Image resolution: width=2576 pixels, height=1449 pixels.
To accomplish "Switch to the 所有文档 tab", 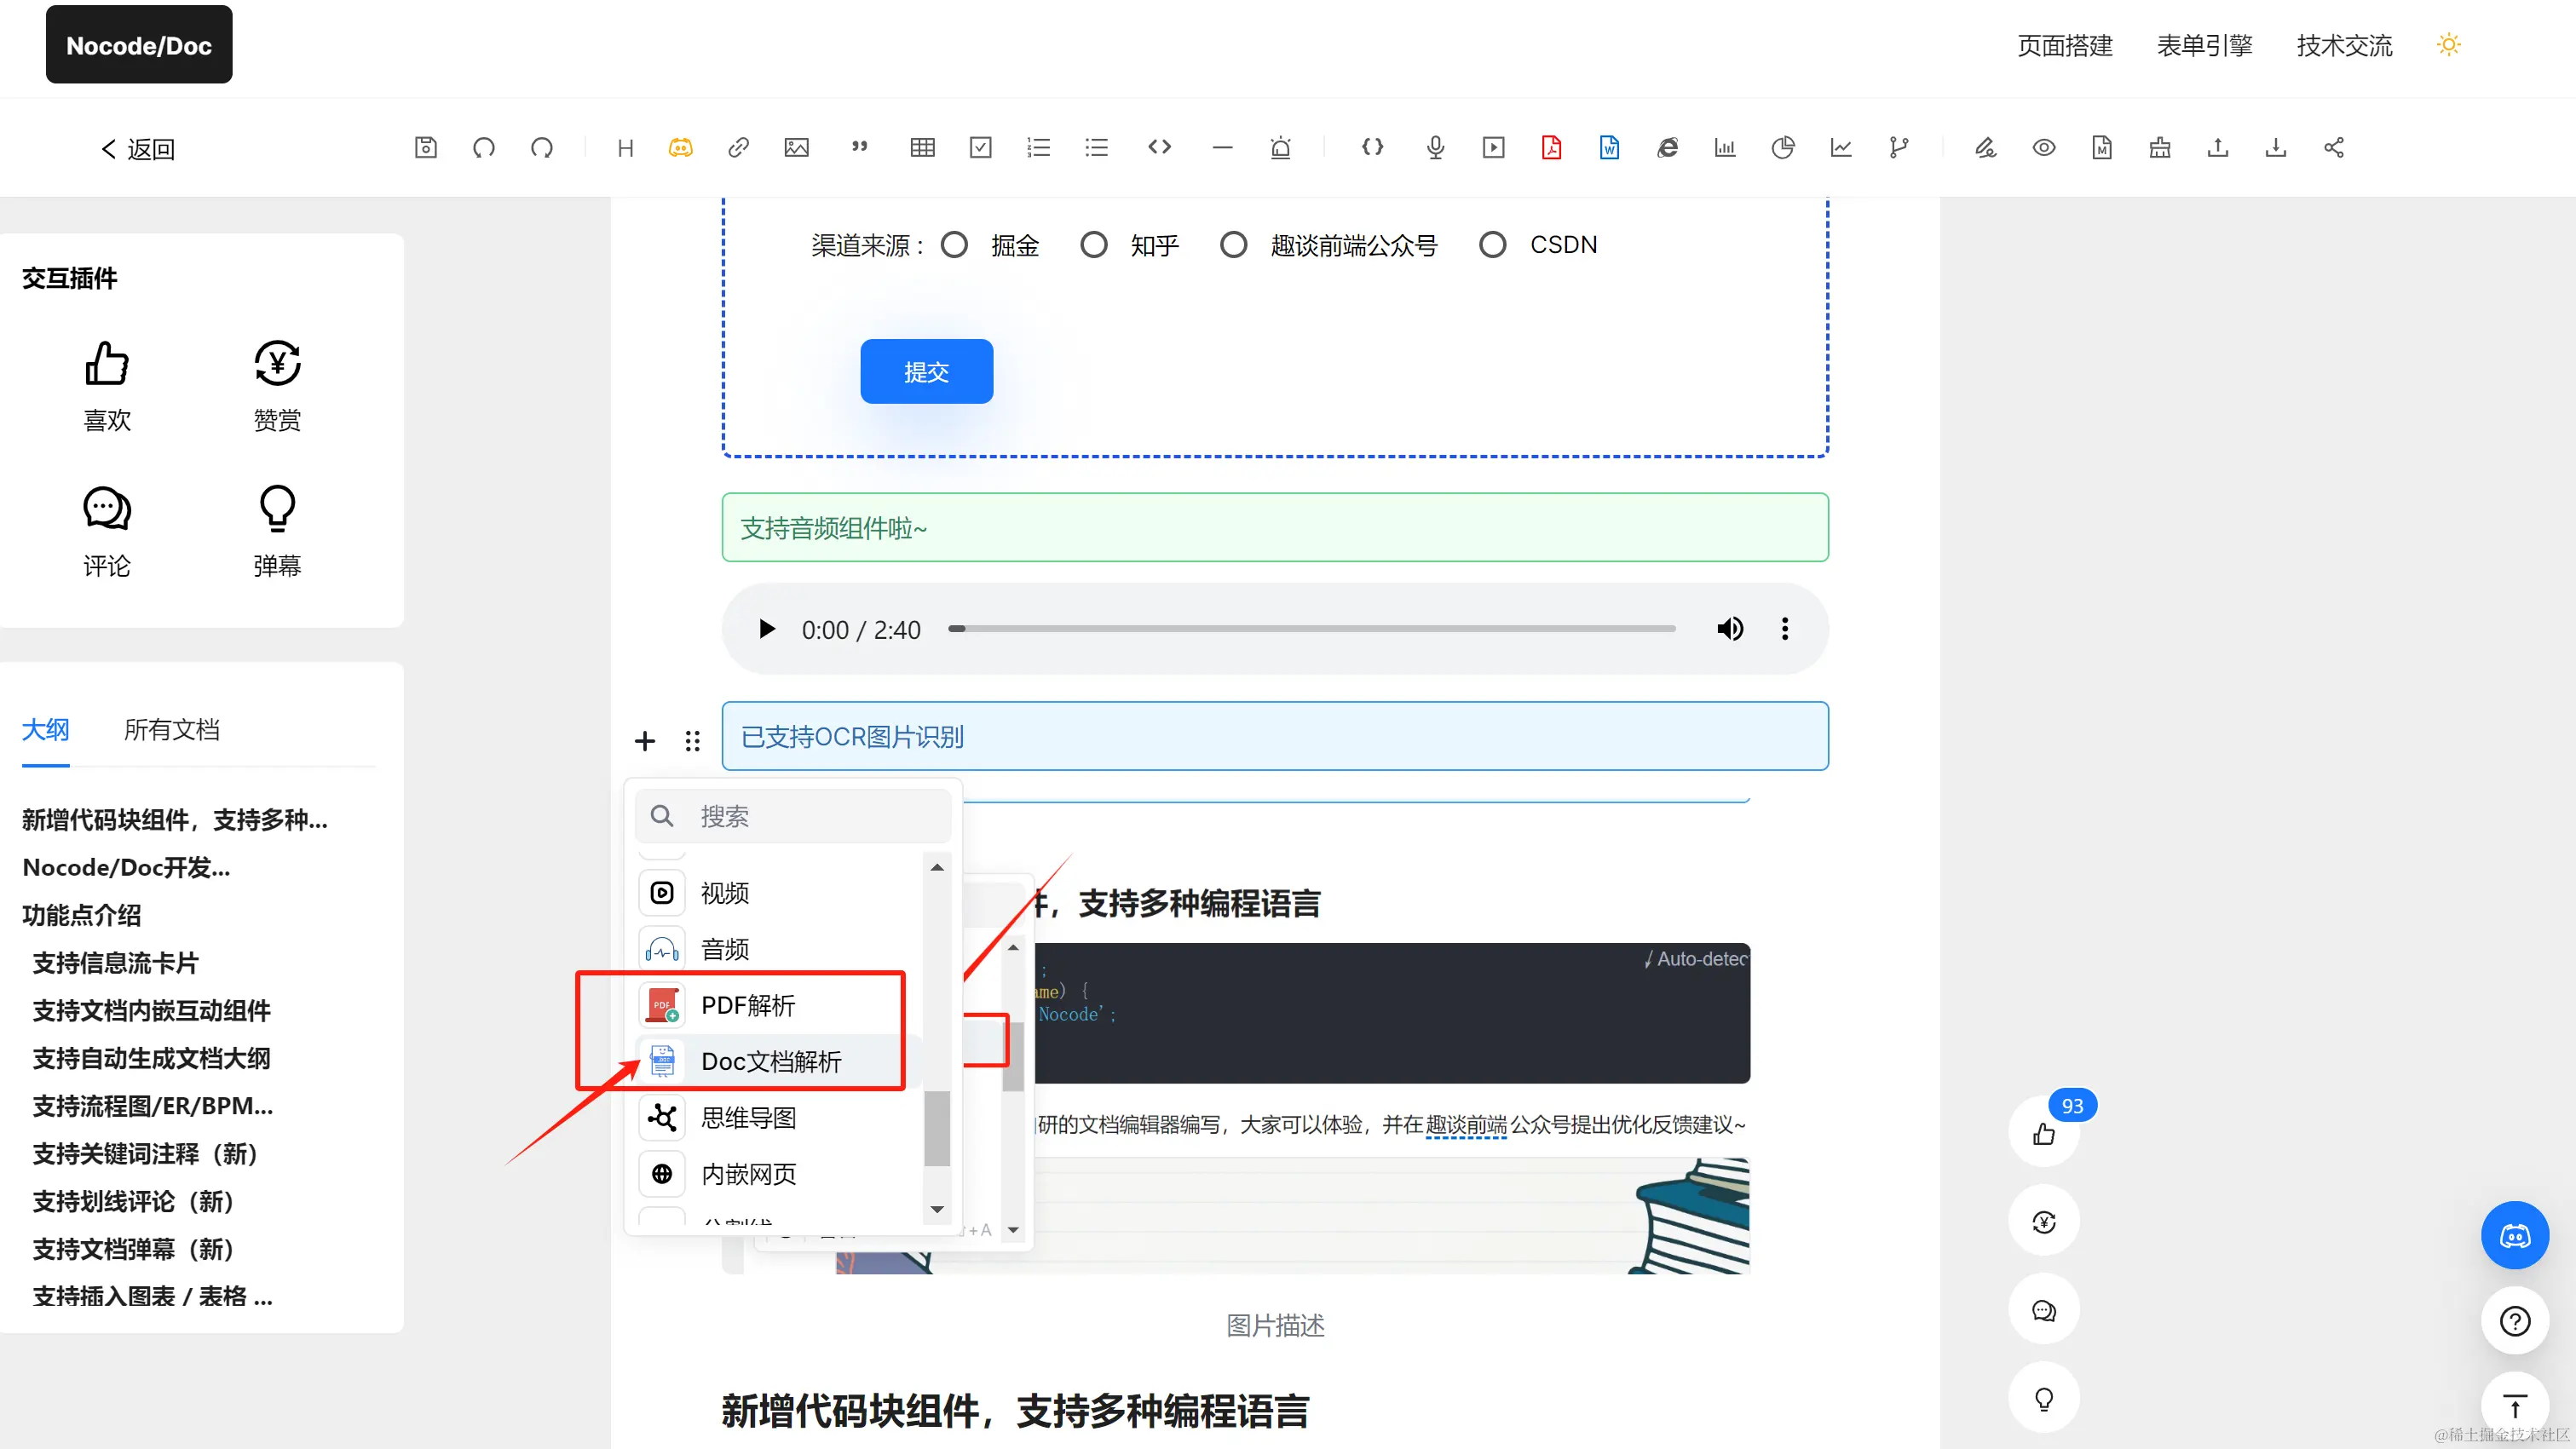I will [x=171, y=730].
